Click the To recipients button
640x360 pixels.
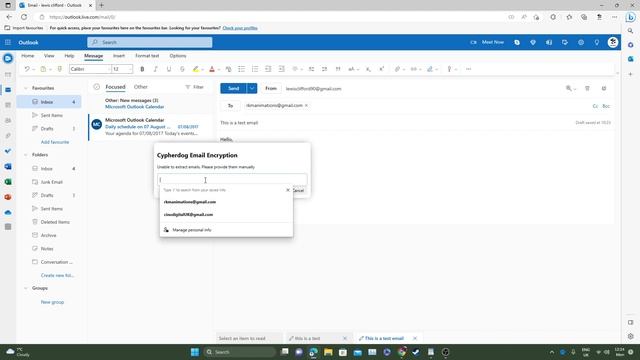(x=231, y=106)
